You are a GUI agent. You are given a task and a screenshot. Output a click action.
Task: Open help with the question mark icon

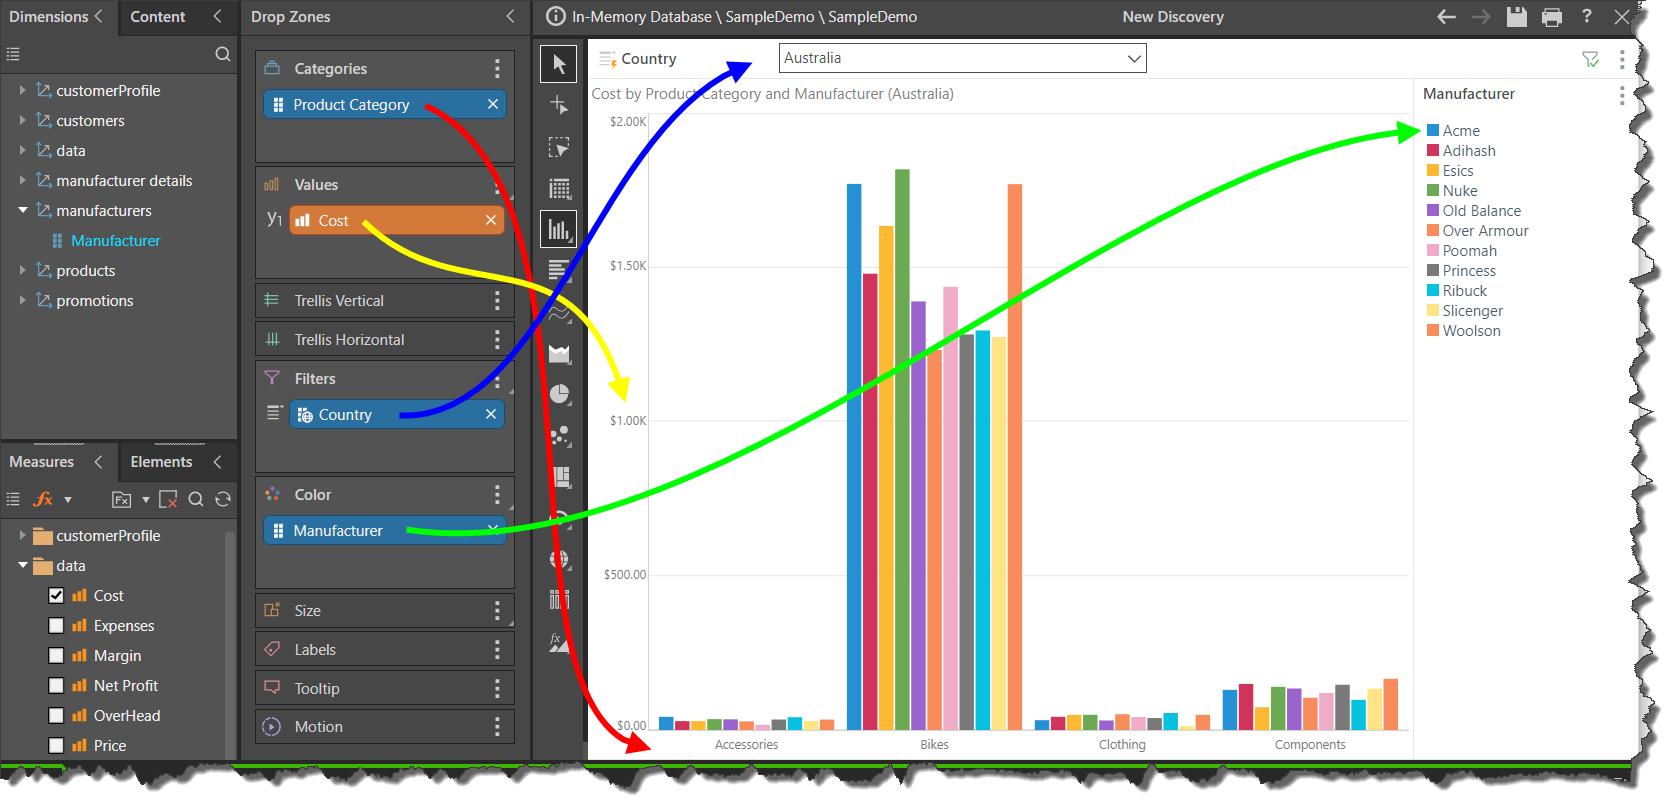pyautogui.click(x=1587, y=17)
